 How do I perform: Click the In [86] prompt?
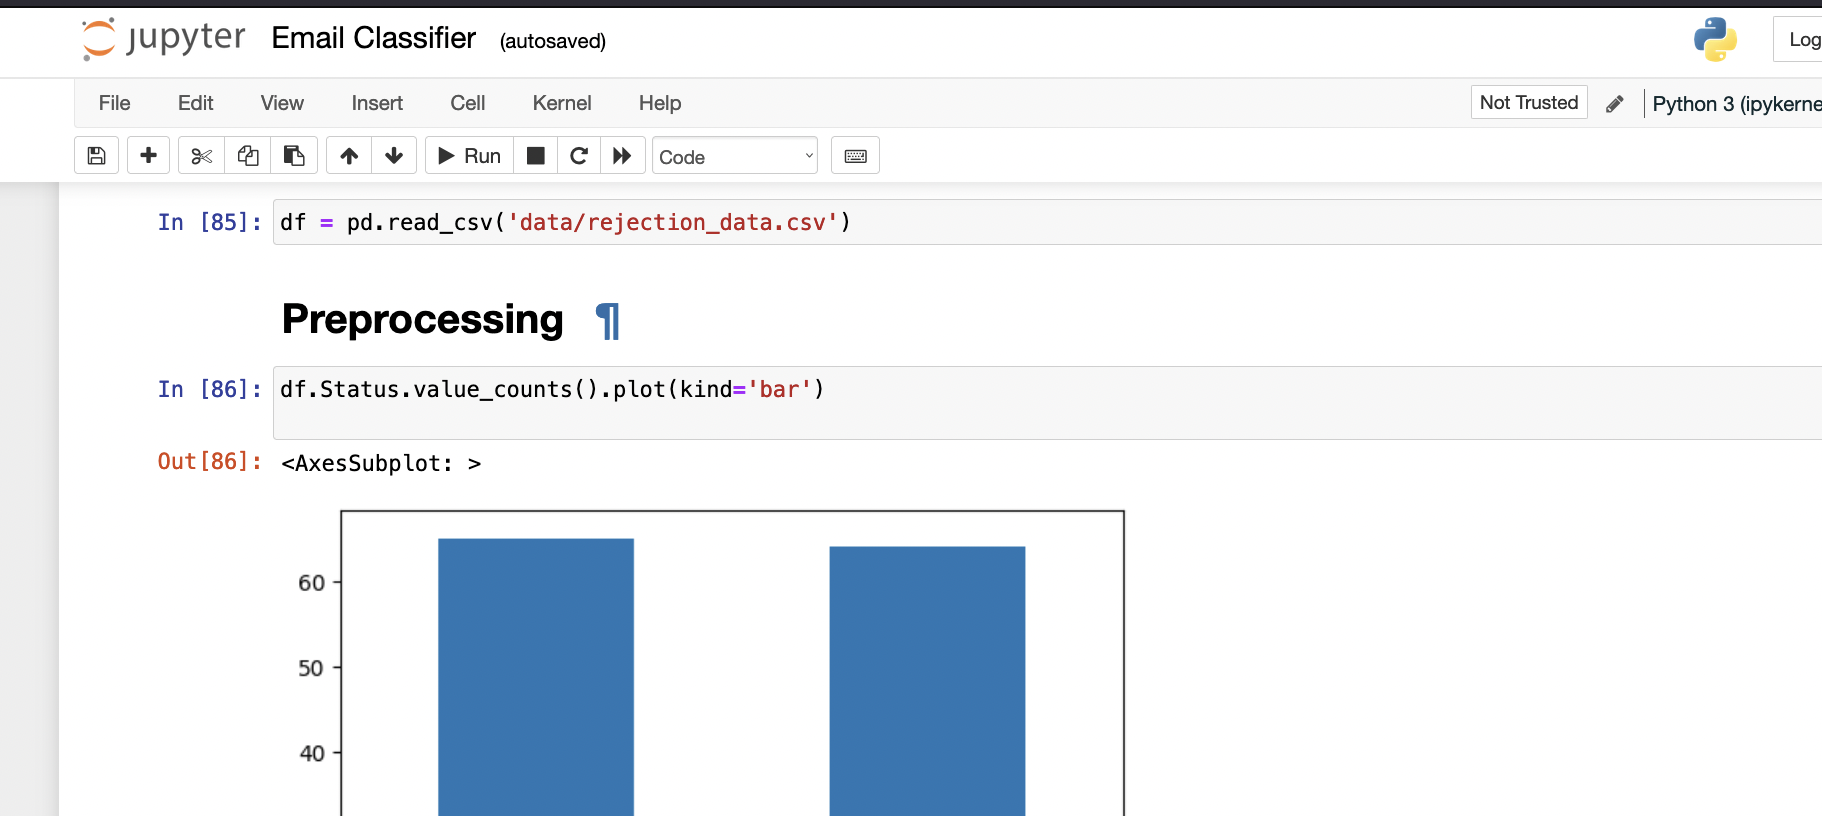210,389
